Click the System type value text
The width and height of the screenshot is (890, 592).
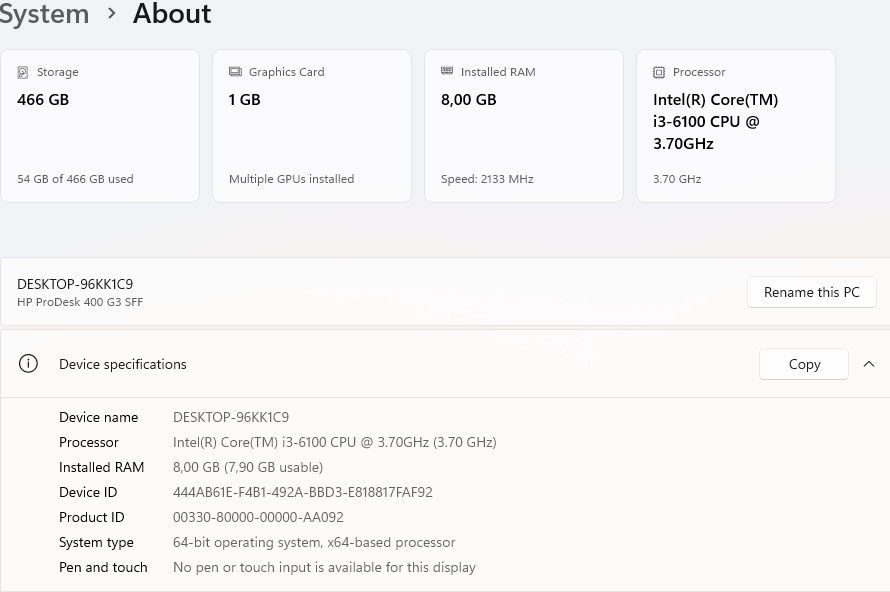pyautogui.click(x=314, y=542)
